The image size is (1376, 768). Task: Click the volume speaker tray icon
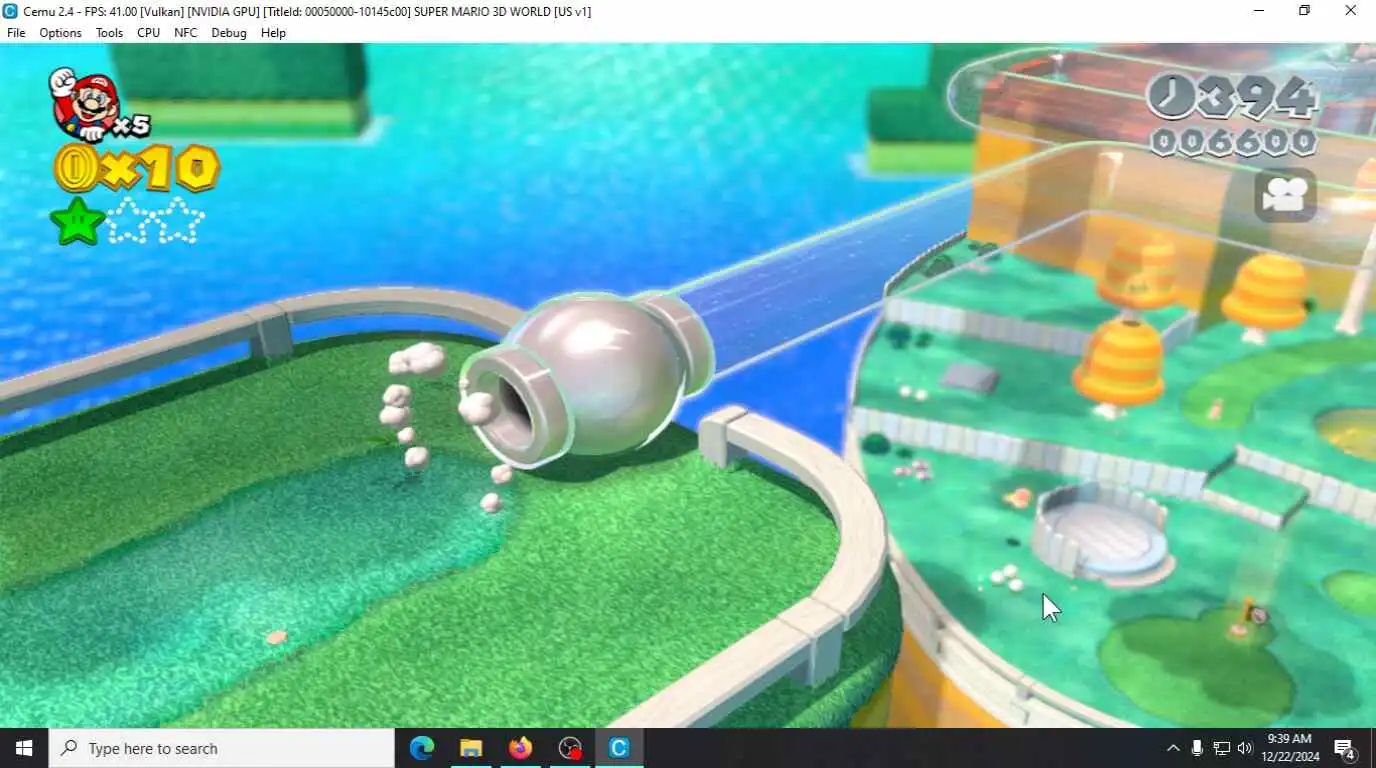coord(1245,748)
